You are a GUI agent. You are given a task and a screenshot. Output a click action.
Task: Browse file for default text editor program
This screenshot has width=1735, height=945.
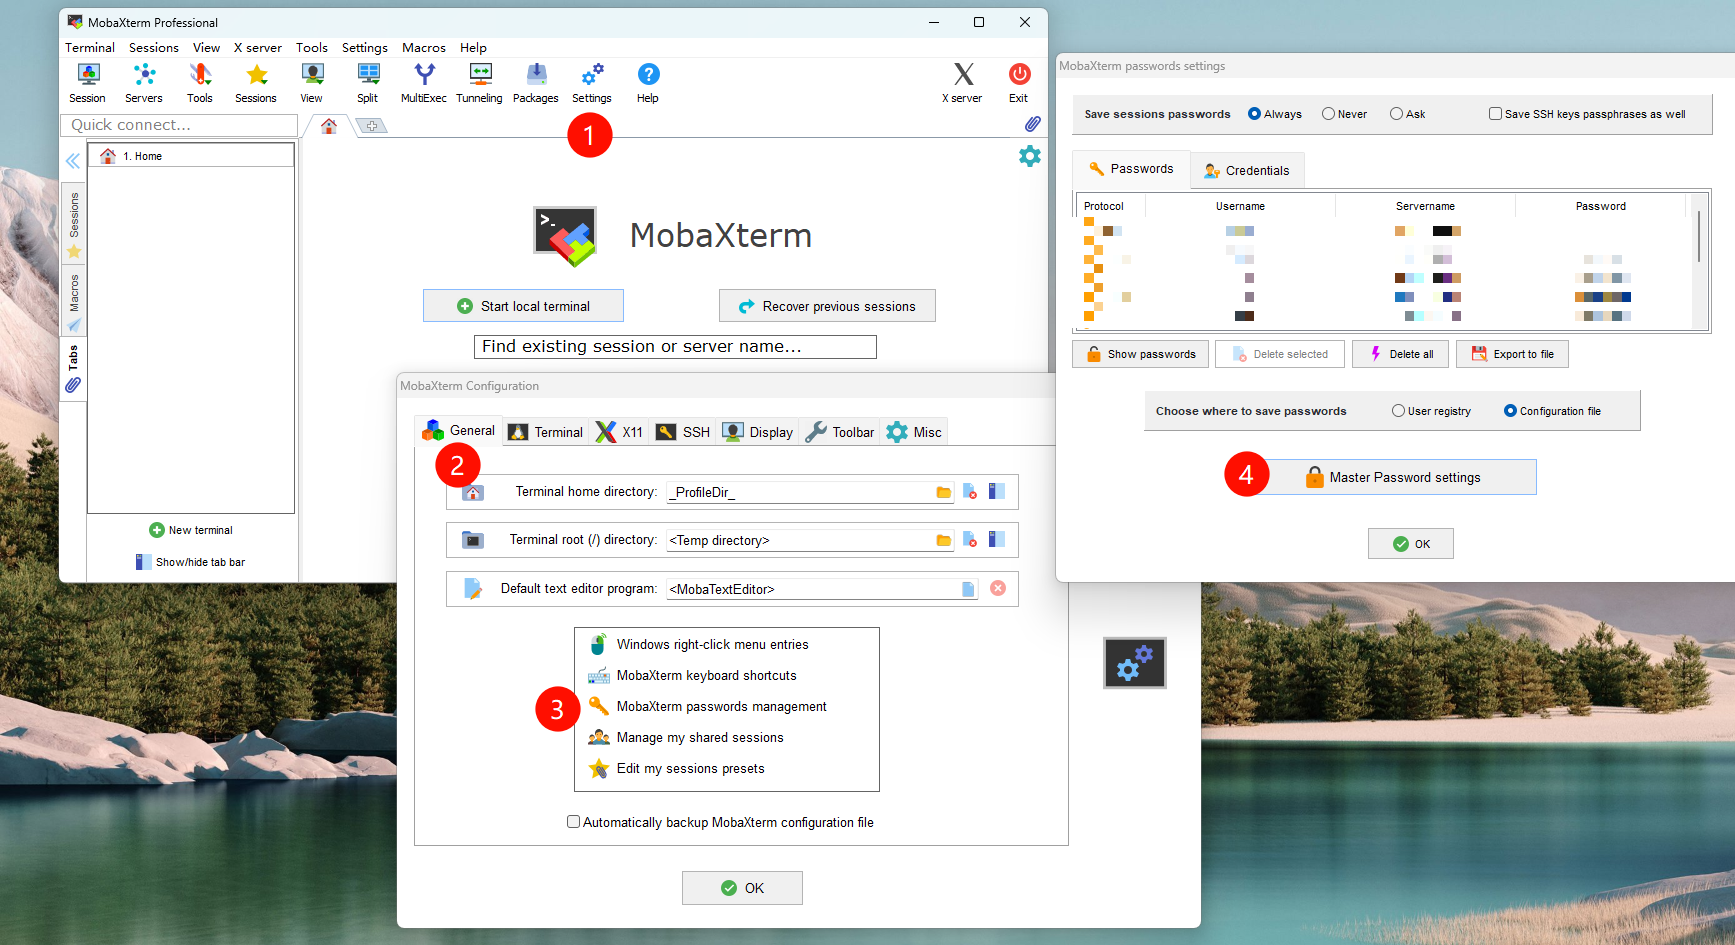click(968, 589)
